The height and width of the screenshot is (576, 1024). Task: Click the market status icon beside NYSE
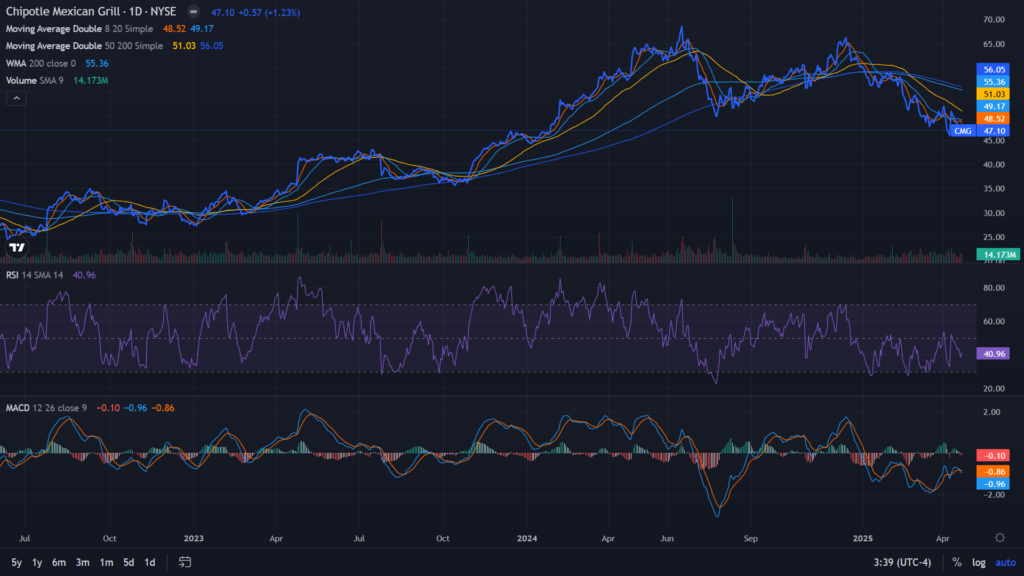coord(195,12)
